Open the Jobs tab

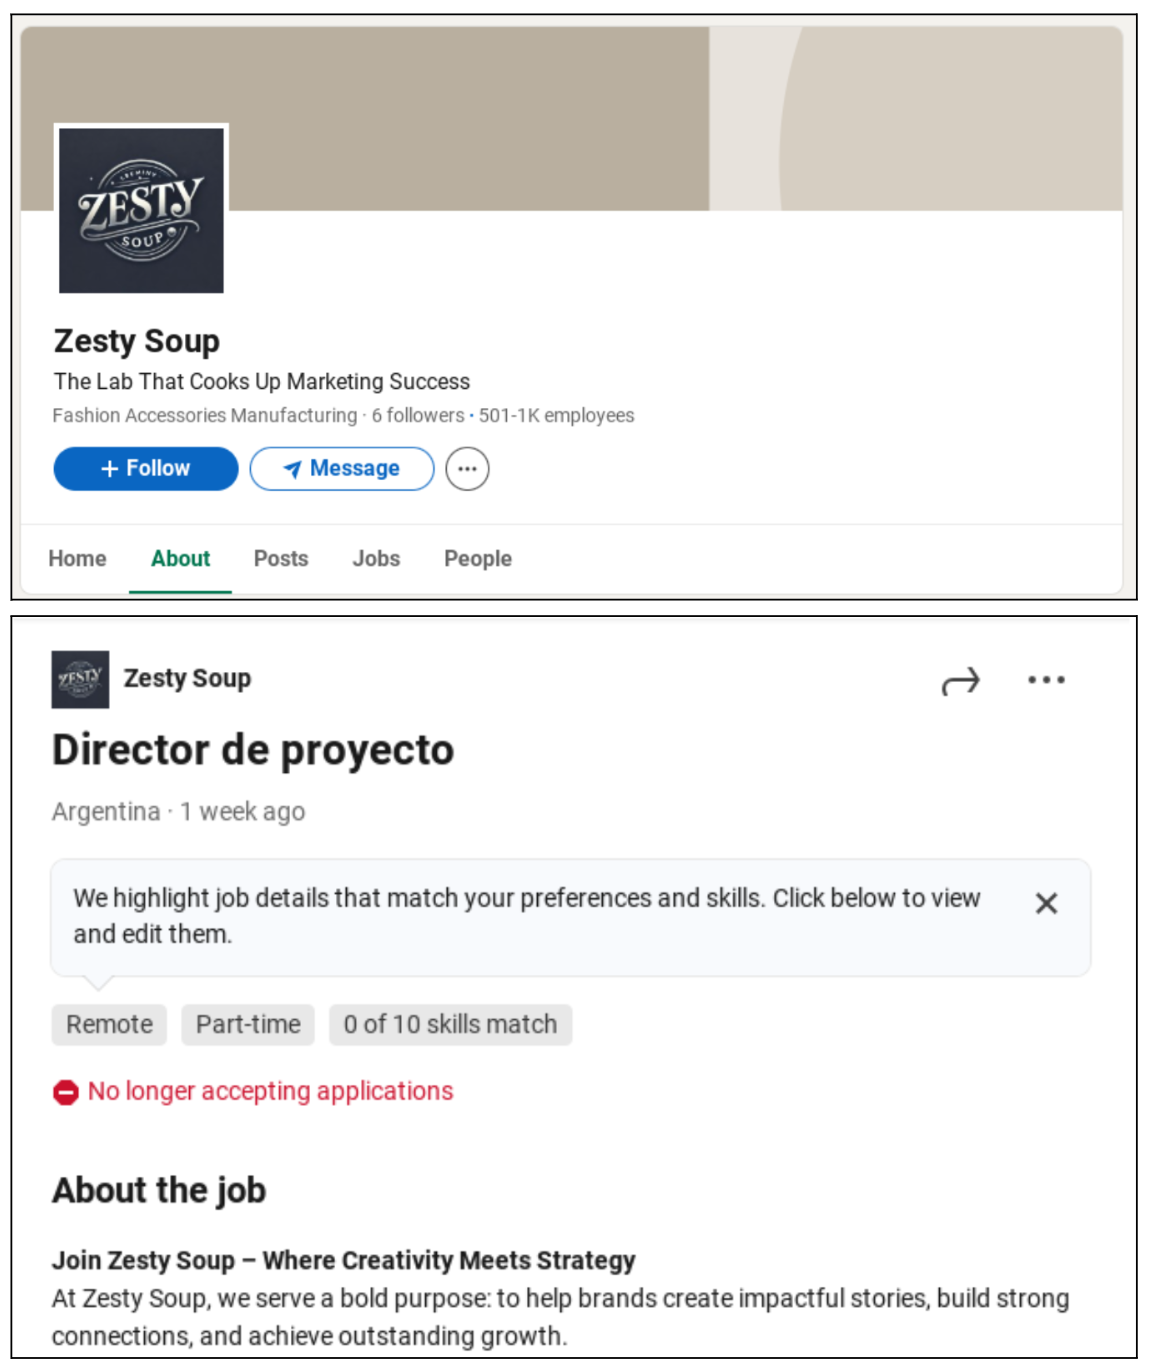(x=375, y=559)
